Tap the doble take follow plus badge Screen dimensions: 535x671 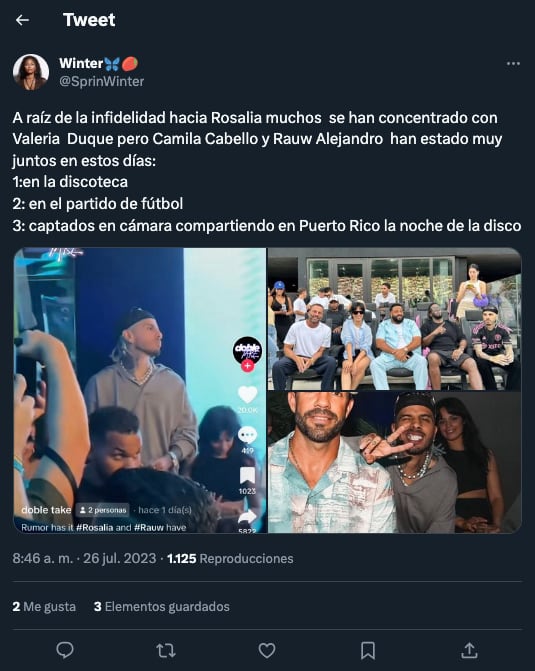[x=247, y=366]
